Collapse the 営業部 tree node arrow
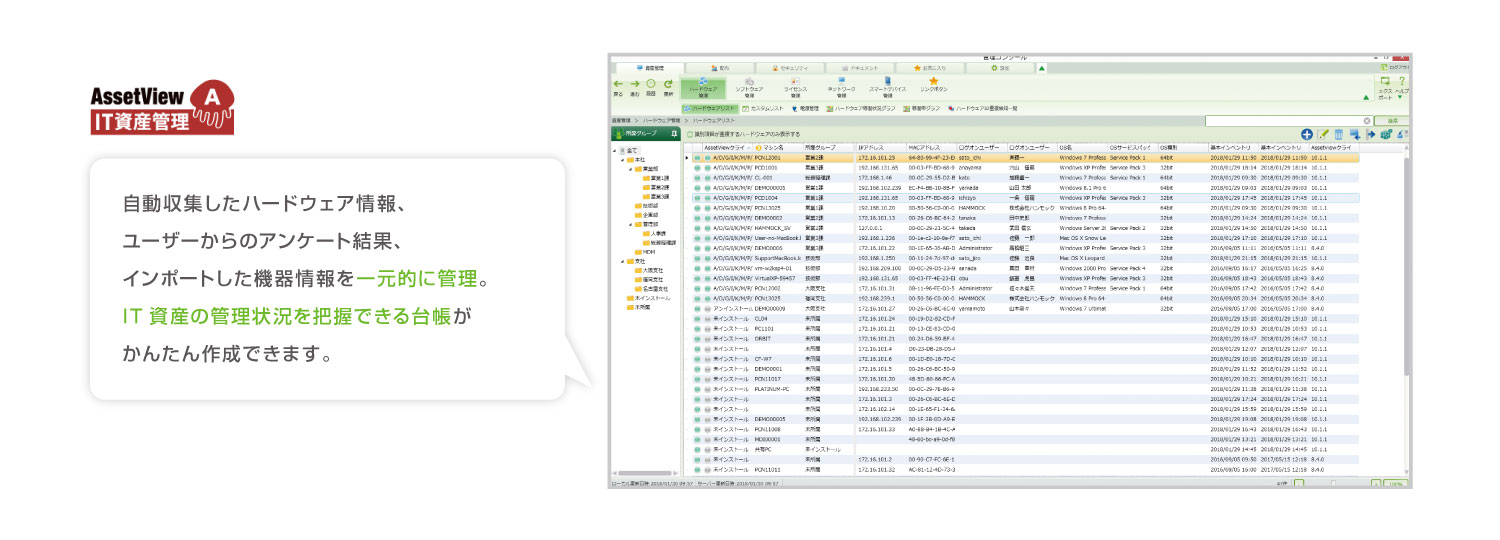 (x=630, y=169)
